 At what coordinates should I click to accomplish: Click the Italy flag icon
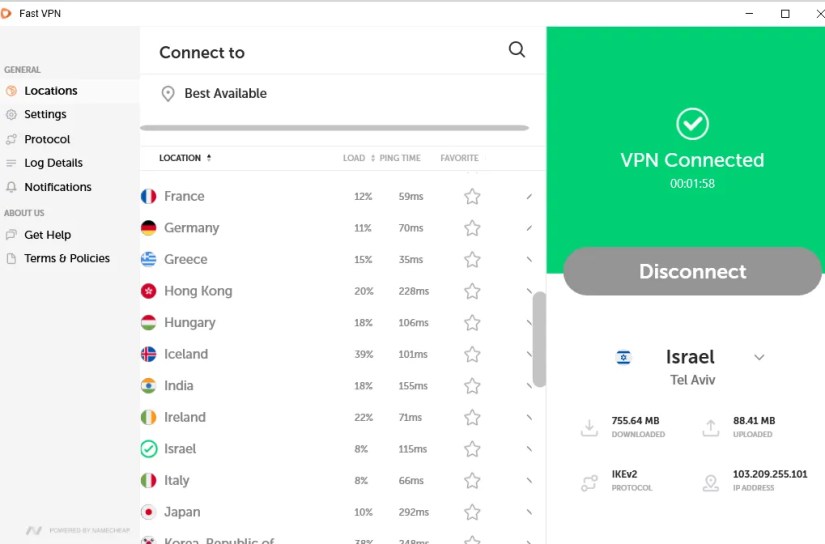[149, 480]
